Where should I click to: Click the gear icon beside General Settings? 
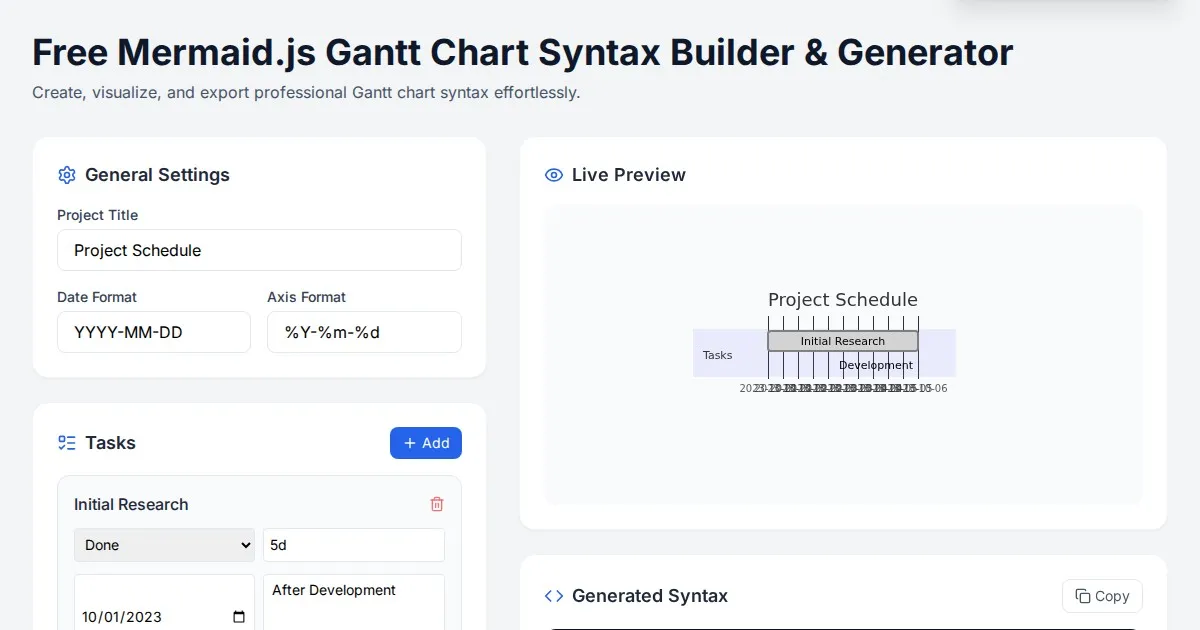click(67, 175)
